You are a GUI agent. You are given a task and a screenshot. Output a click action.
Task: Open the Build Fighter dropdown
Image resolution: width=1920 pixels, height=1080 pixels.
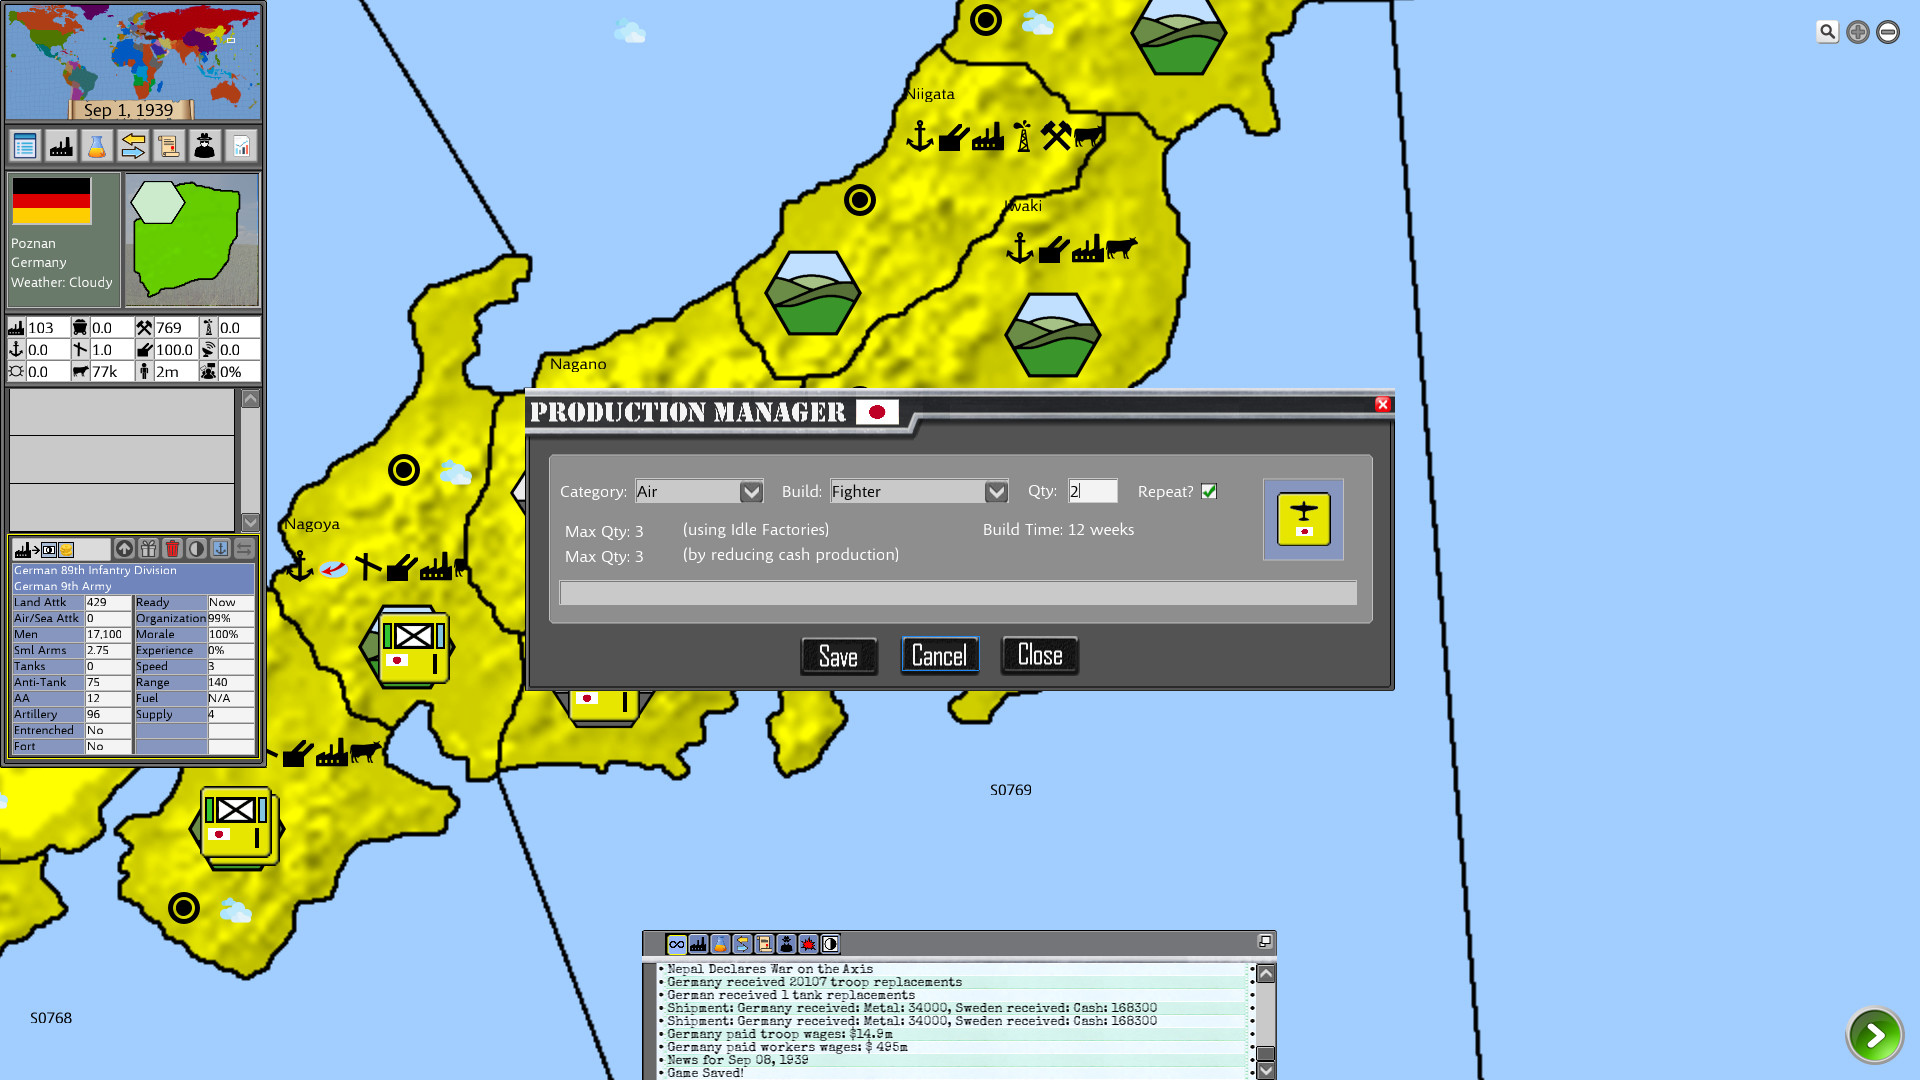[996, 492]
